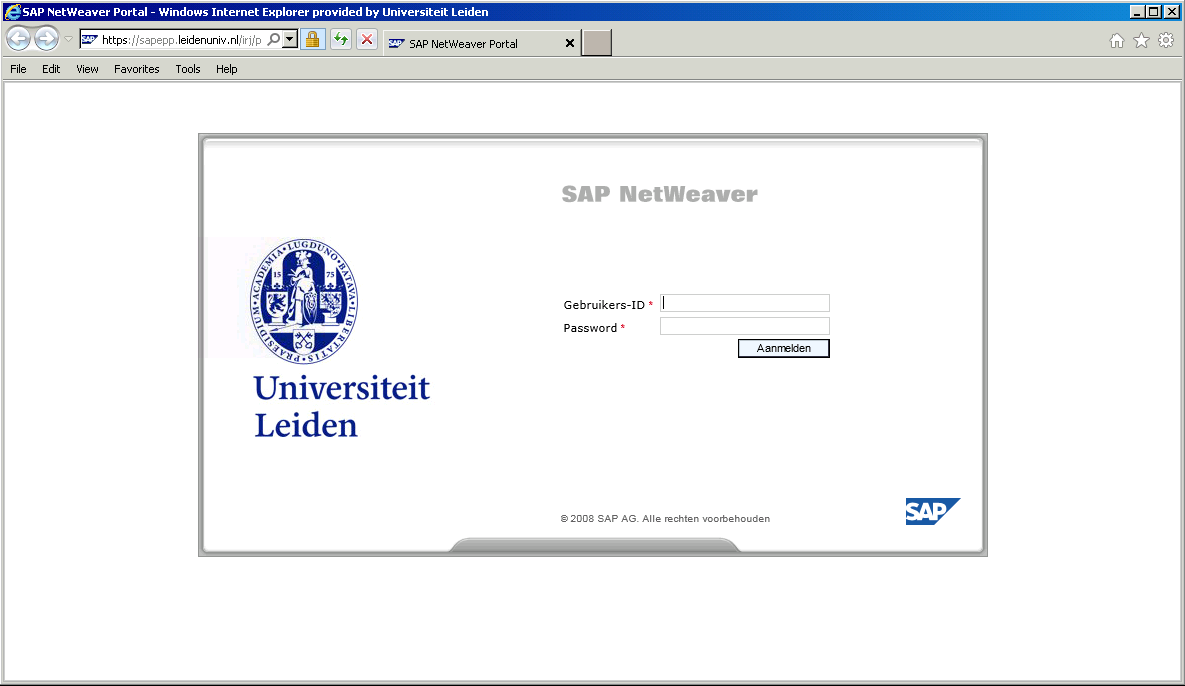Focus the Gebruikers-ID input field

click(745, 303)
